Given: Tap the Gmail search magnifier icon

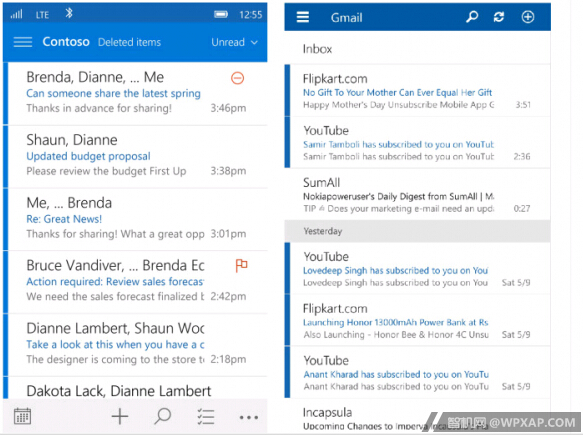Looking at the screenshot, I should point(472,17).
